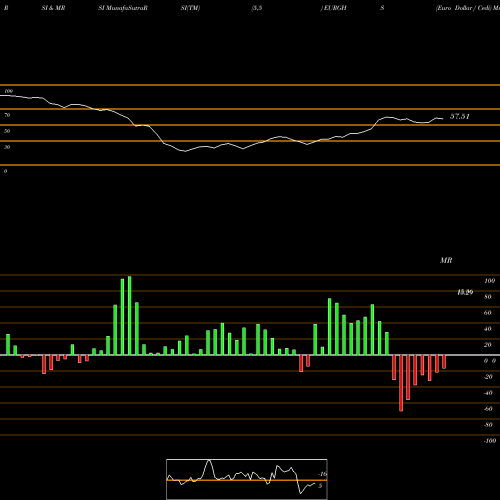Select the MR histogram title label

pyautogui.click(x=446, y=260)
